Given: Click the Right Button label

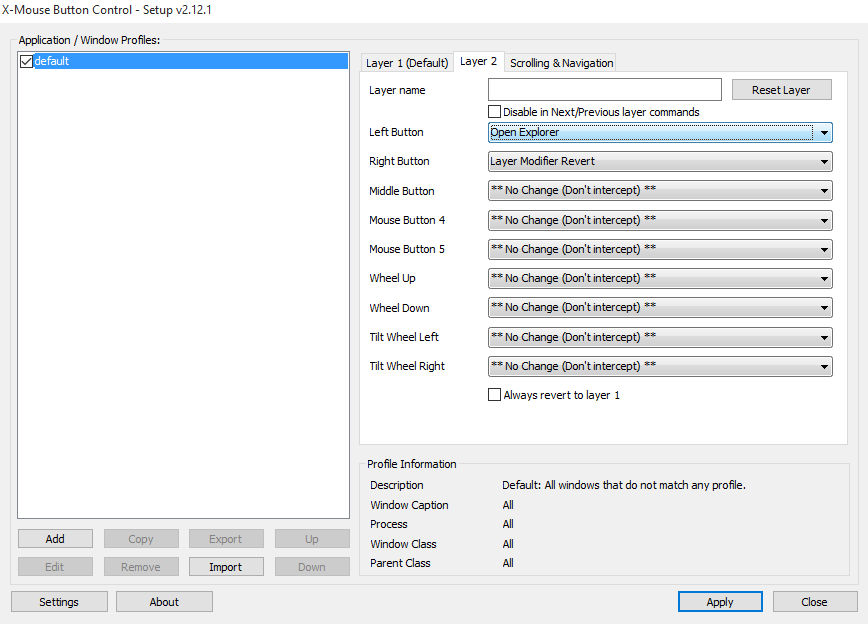Looking at the screenshot, I should tap(399, 161).
